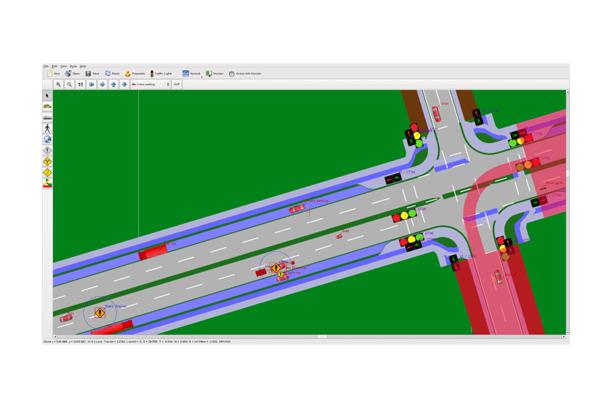The image size is (612, 408).
Task: Click the zoom-out magnifier icon
Action: coord(69,85)
